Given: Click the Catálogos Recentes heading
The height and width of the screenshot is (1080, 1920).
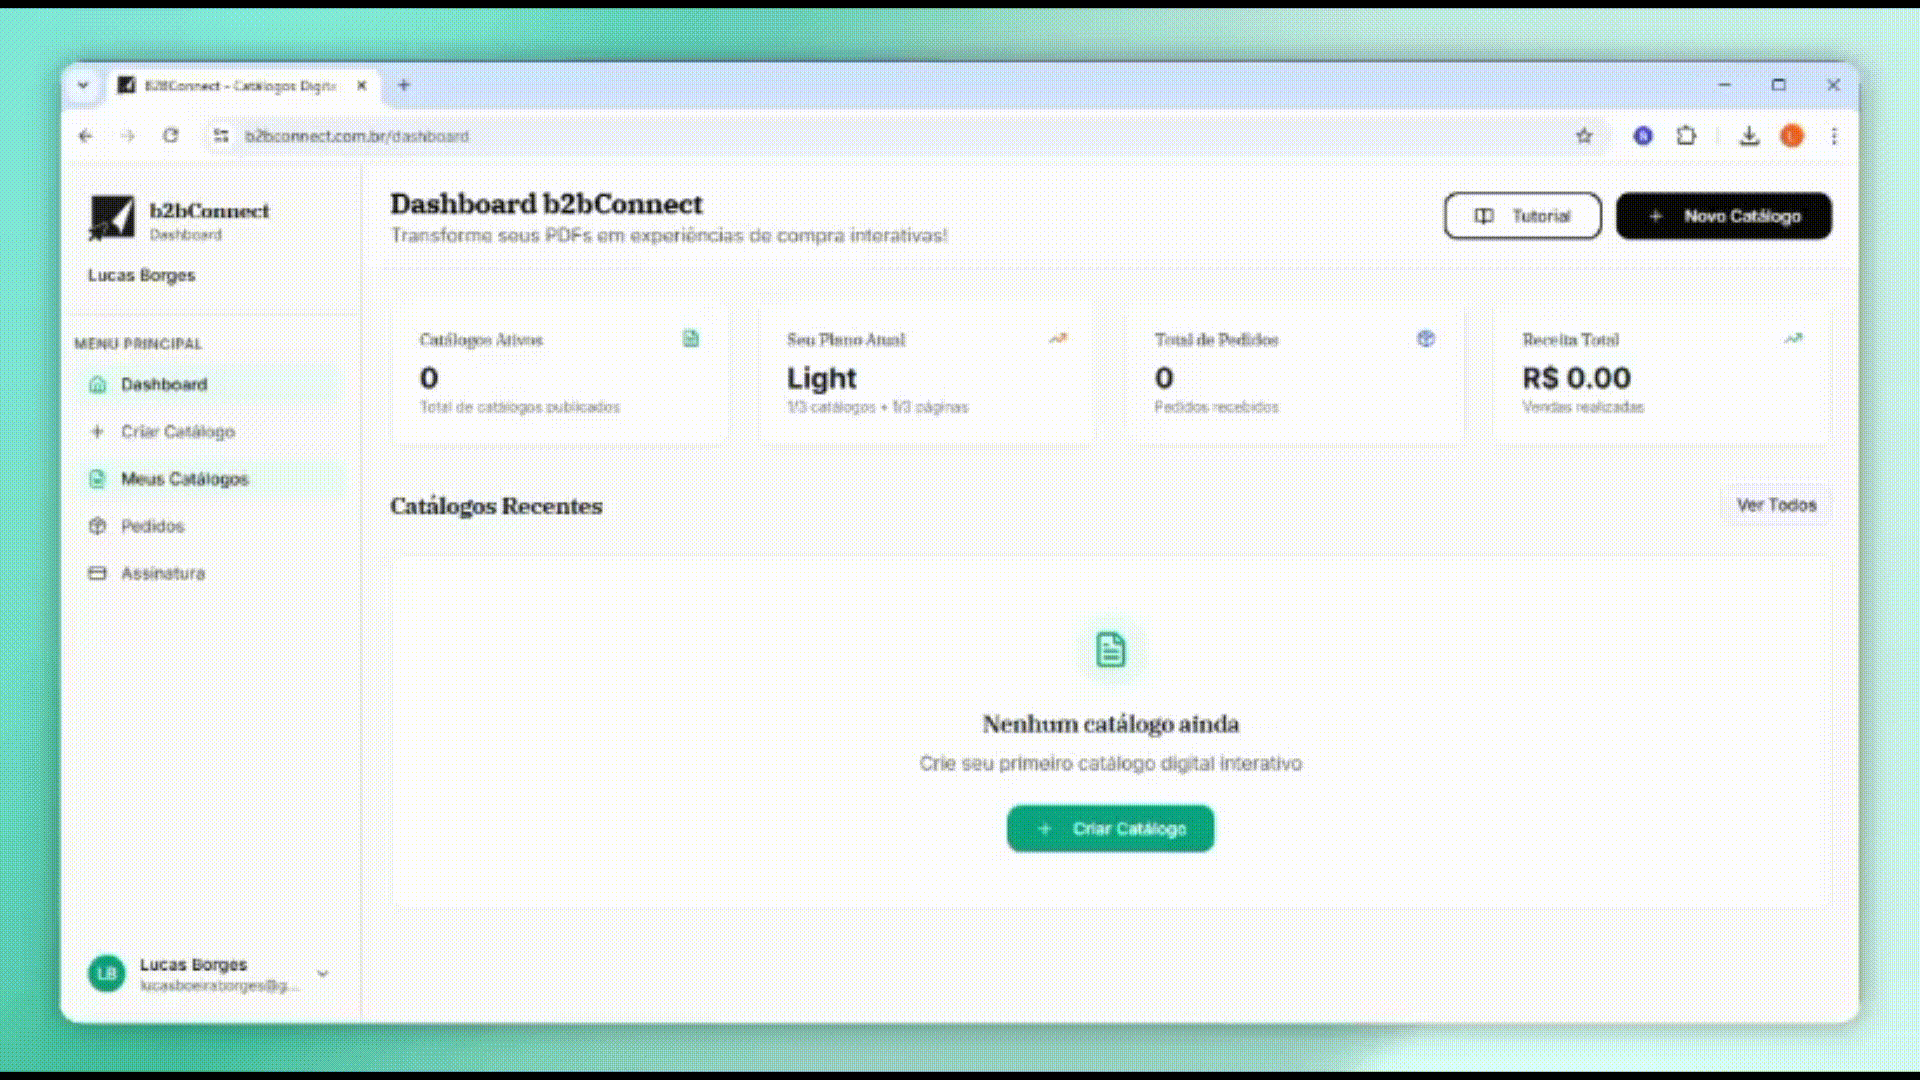Looking at the screenshot, I should click(496, 506).
